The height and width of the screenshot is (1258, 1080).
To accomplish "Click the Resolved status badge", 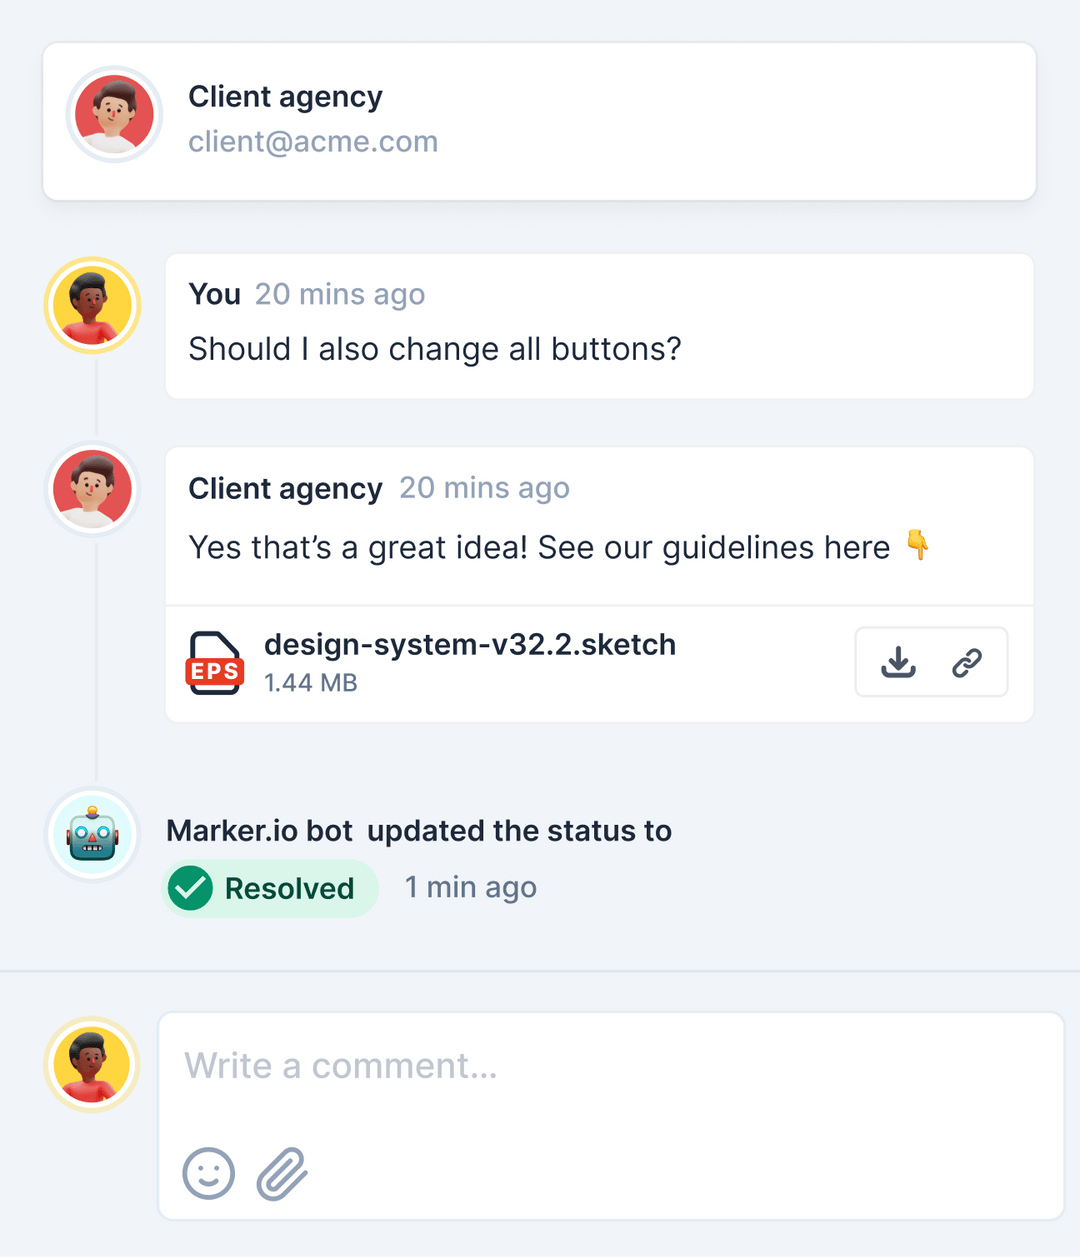I will [270, 888].
